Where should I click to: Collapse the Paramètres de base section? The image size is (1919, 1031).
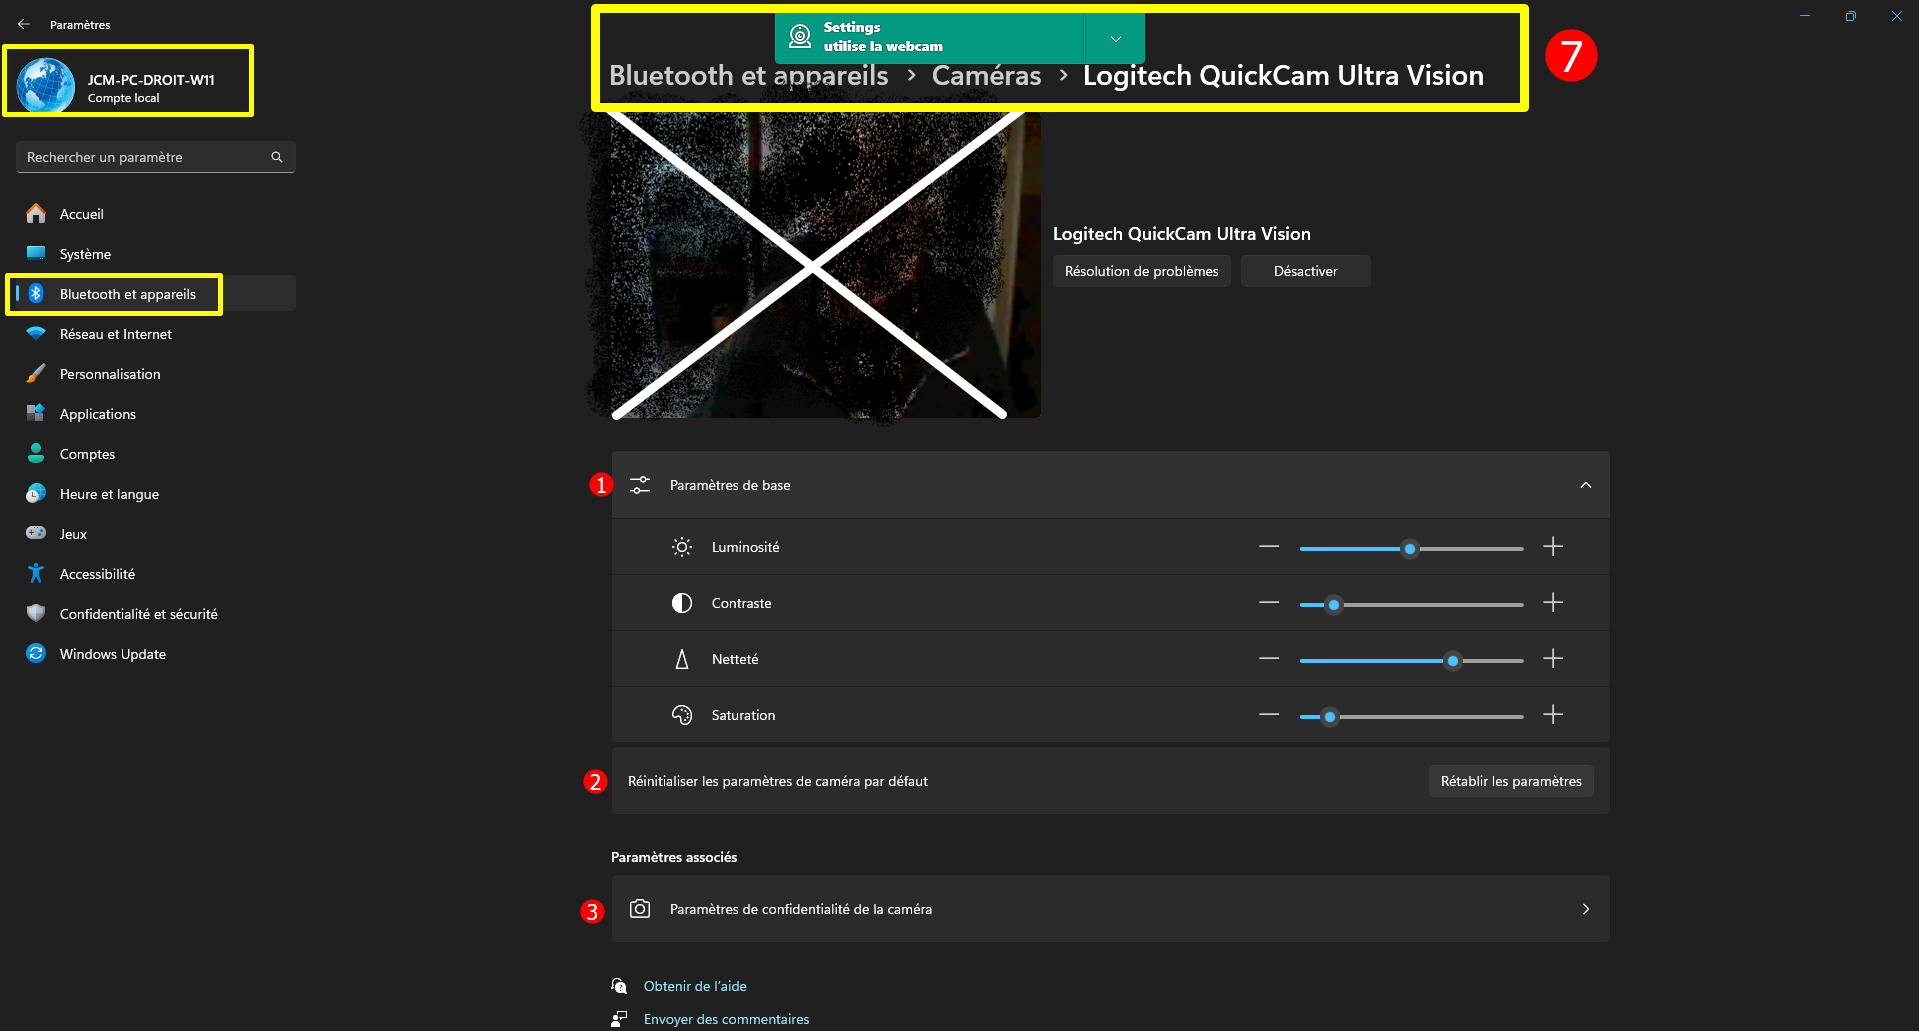tap(1586, 485)
